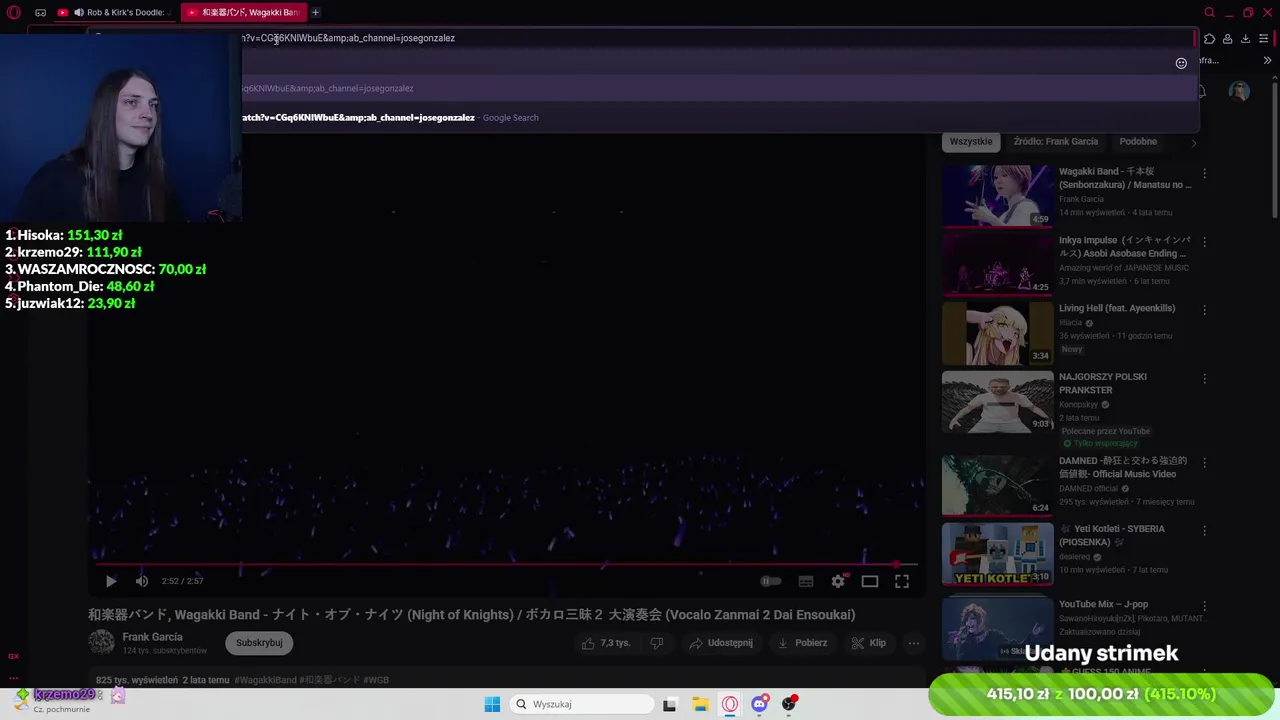Open Opera GX from the taskbar
The height and width of the screenshot is (720, 1280).
(730, 704)
